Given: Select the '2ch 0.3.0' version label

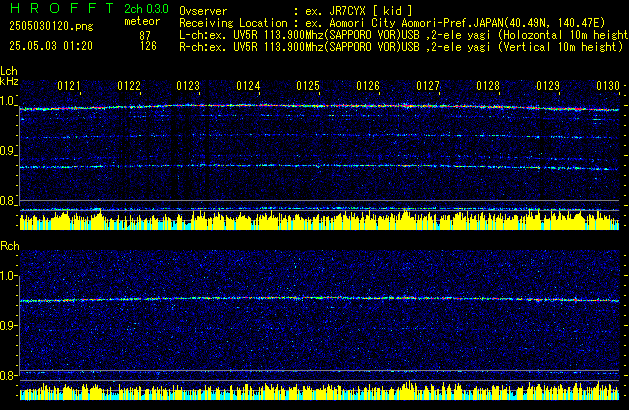Looking at the screenshot, I should [x=146, y=9].
